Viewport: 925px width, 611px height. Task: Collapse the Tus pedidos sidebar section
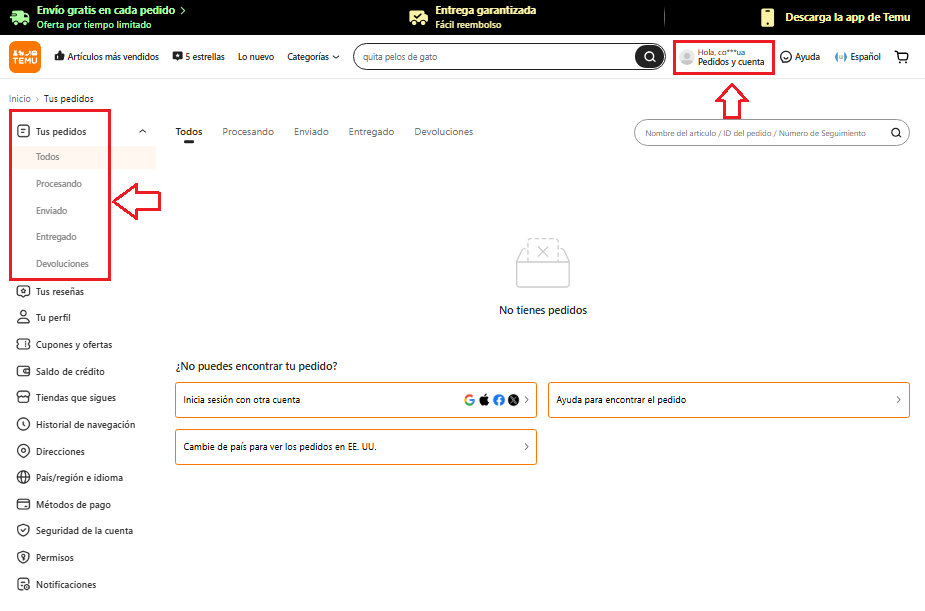[x=142, y=131]
